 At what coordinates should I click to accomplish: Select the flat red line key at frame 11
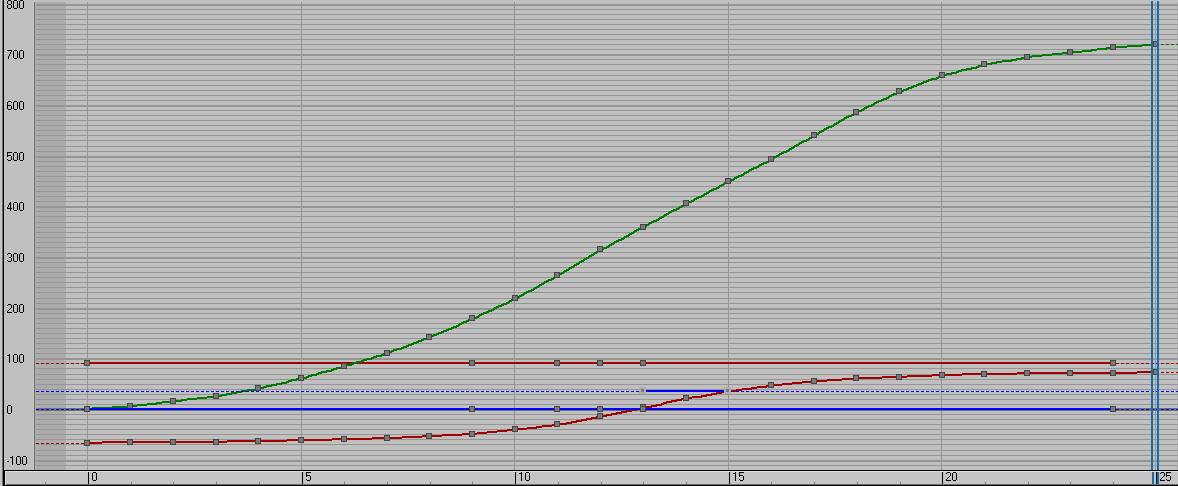pos(557,363)
